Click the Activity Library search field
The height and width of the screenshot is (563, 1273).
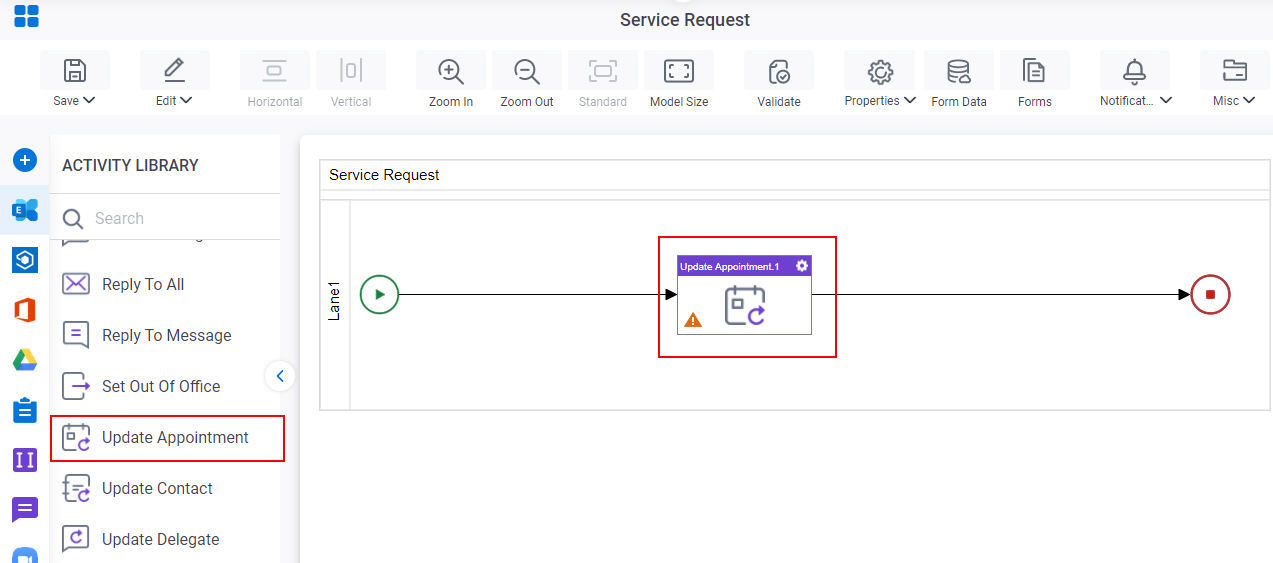pyautogui.click(x=165, y=218)
